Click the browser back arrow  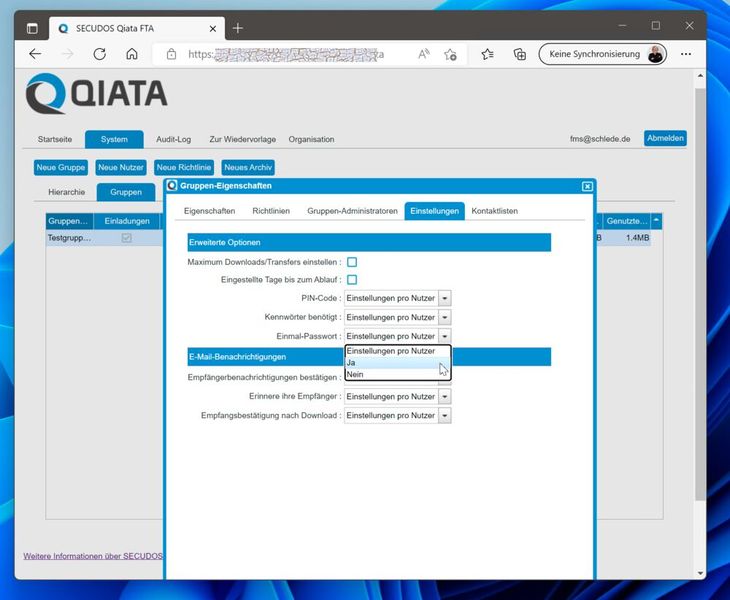coord(36,54)
